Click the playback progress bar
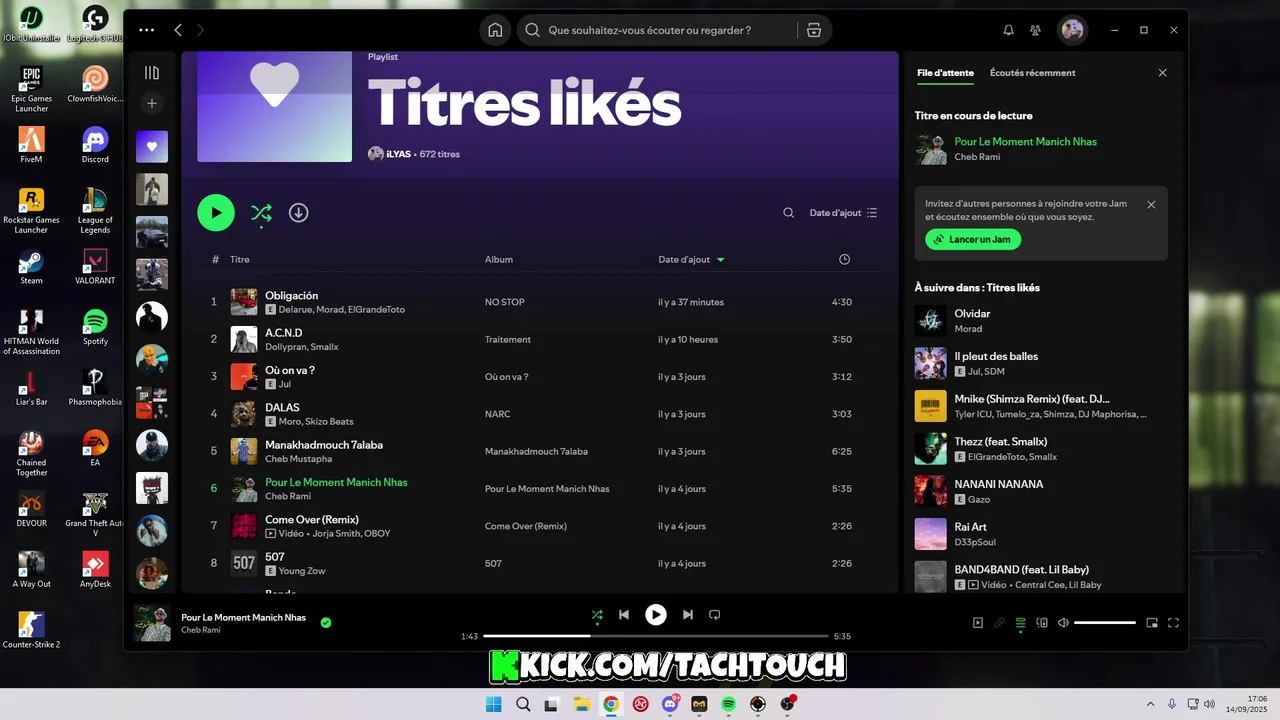 656,636
